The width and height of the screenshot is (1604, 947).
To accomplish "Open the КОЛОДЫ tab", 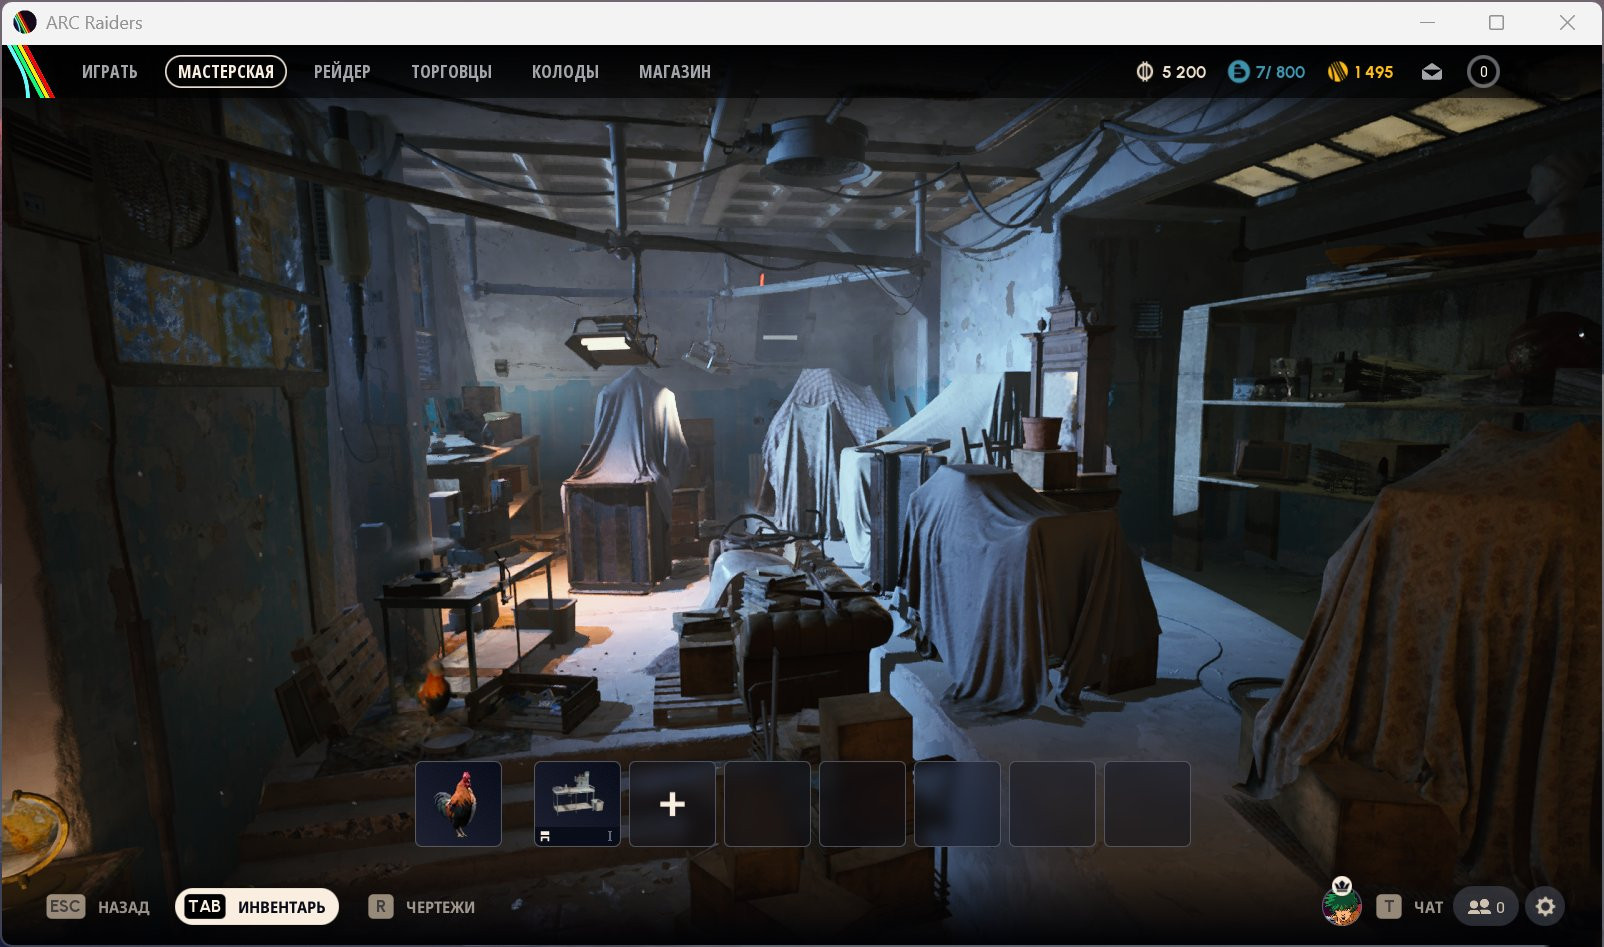I will 565,72.
